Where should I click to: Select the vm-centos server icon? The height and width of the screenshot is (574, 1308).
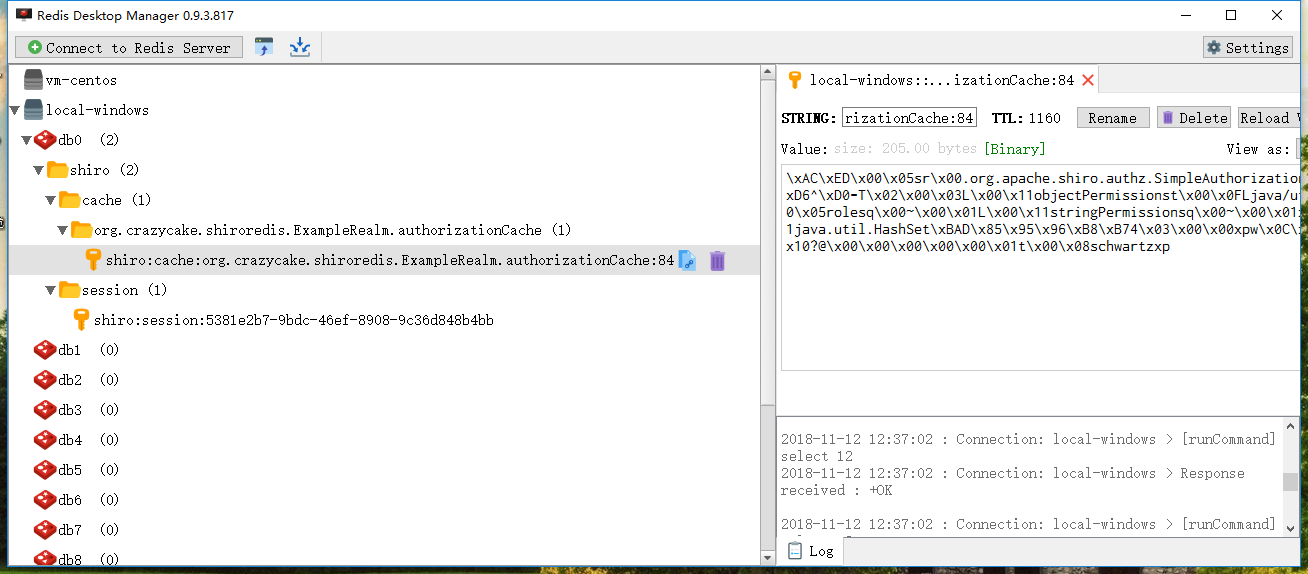(x=34, y=80)
